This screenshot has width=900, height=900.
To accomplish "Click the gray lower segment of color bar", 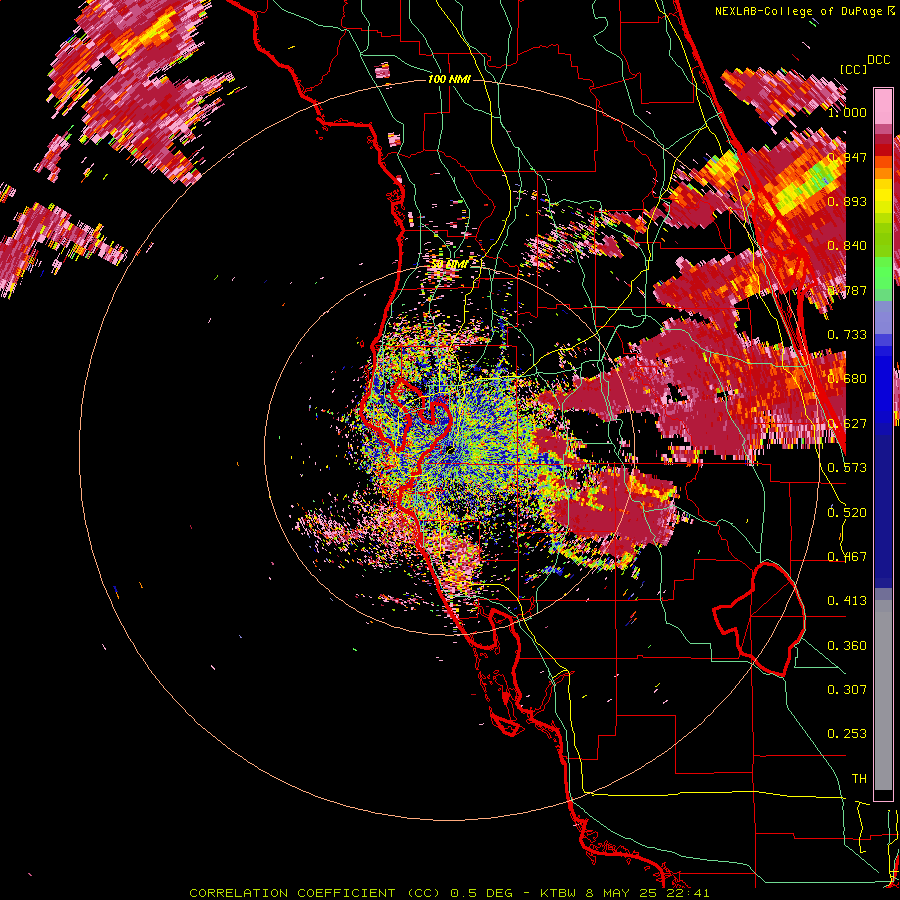I will (x=883, y=695).
